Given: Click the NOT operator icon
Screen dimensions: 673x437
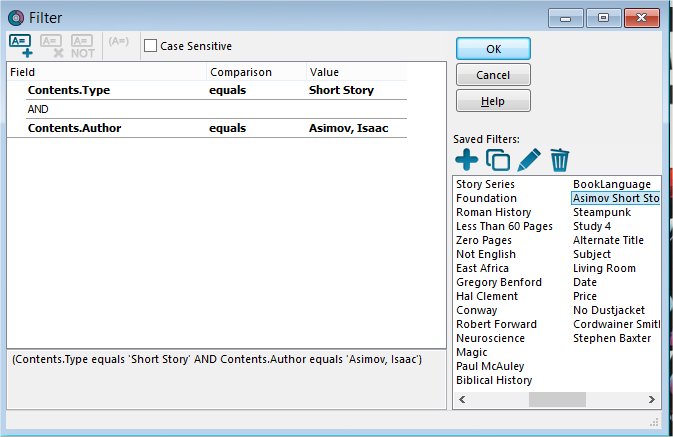Looking at the screenshot, I should click(x=82, y=45).
